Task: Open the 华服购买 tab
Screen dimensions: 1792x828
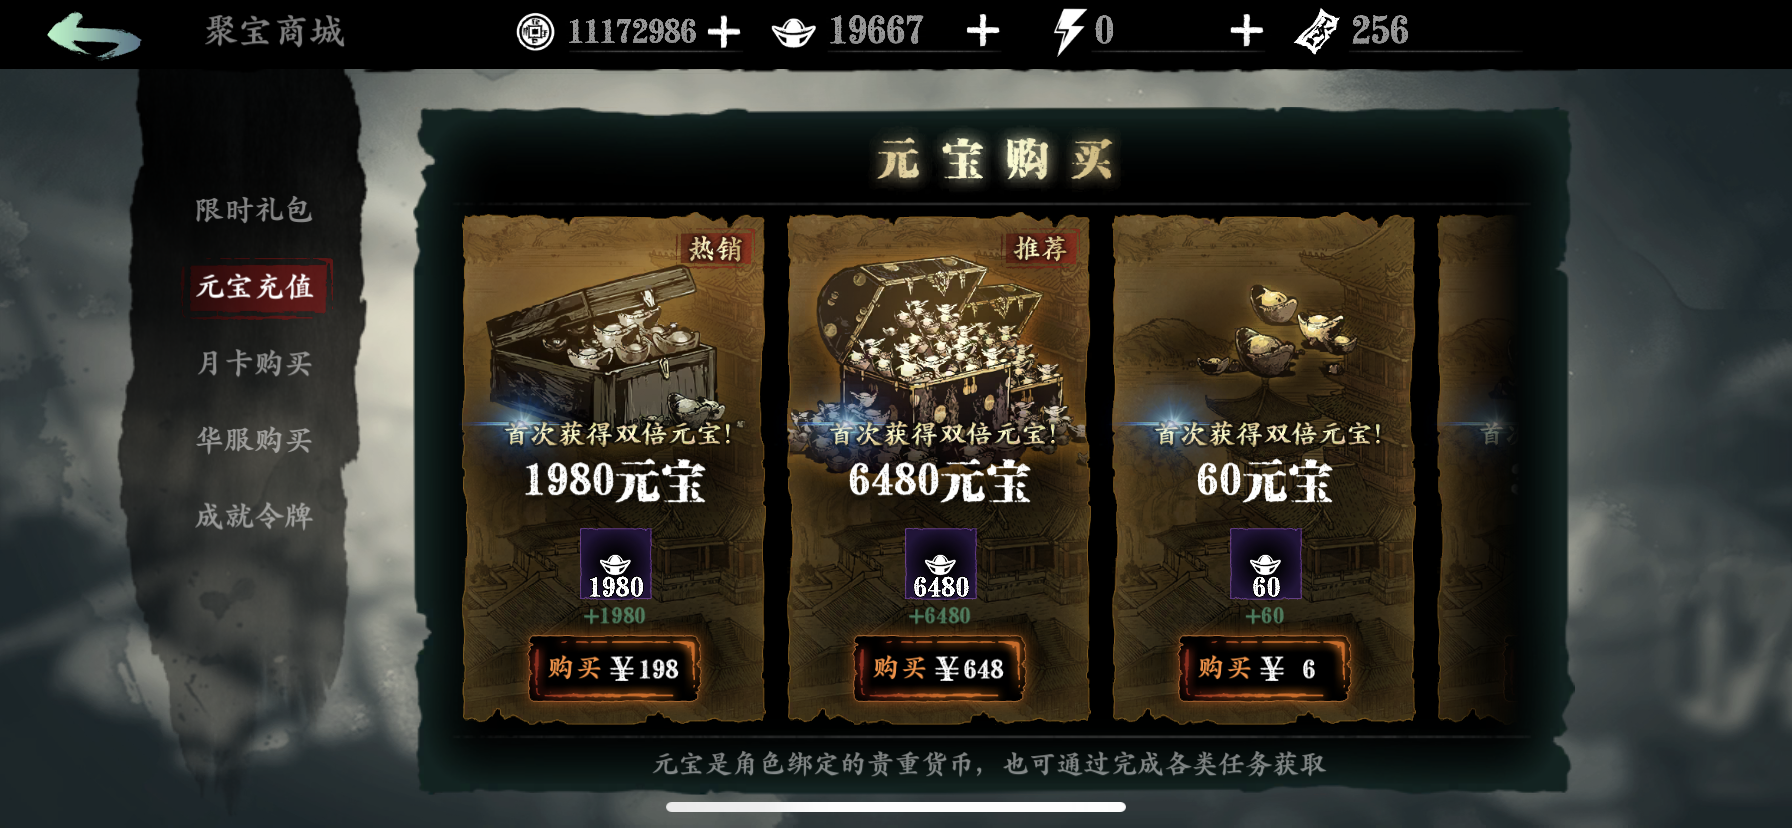Action: point(254,439)
